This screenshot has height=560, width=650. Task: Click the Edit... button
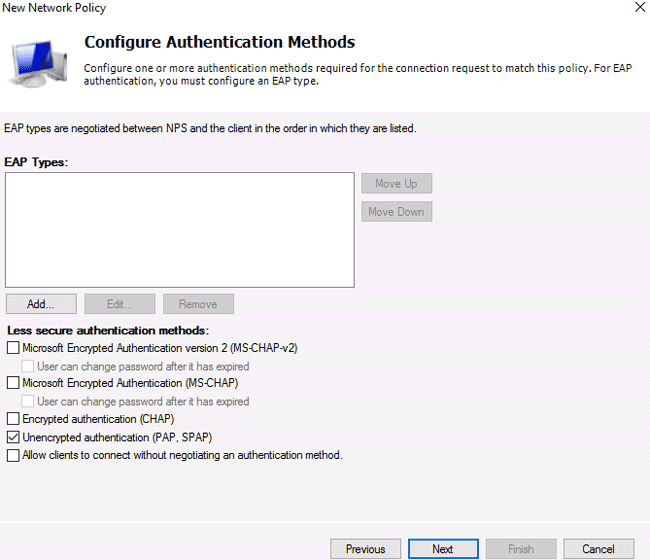[120, 304]
